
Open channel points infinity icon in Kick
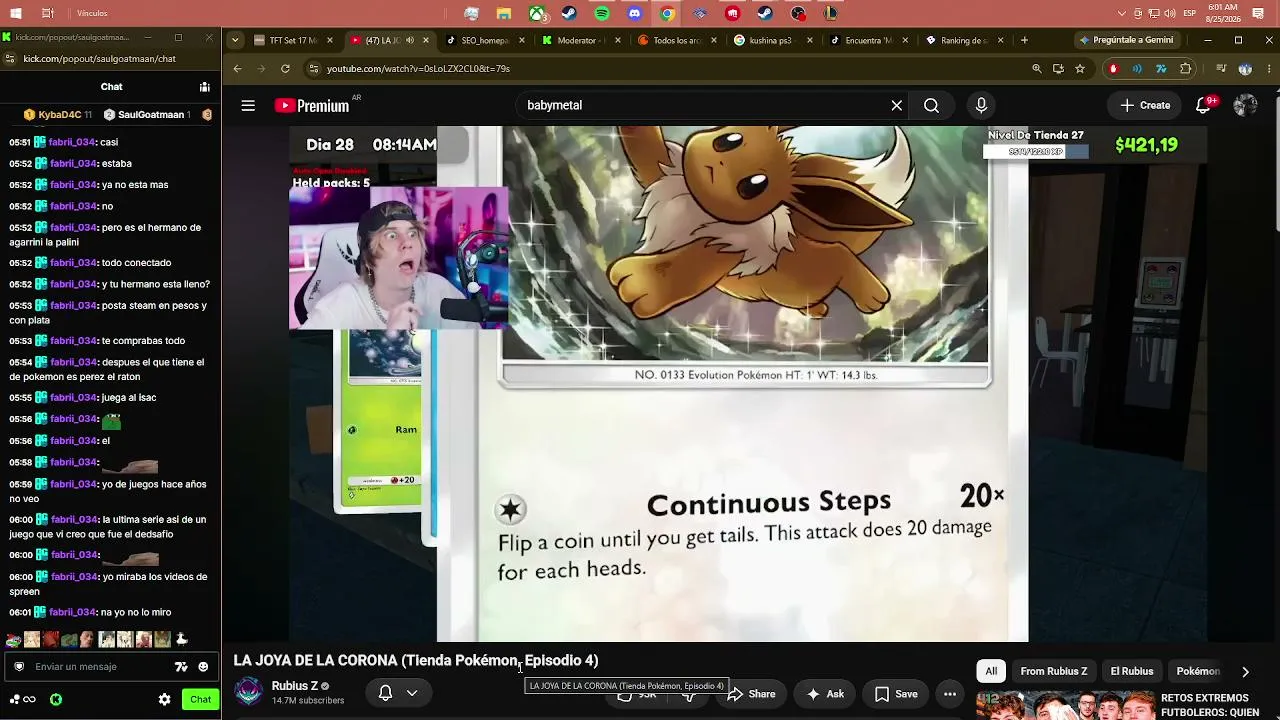[x=24, y=700]
